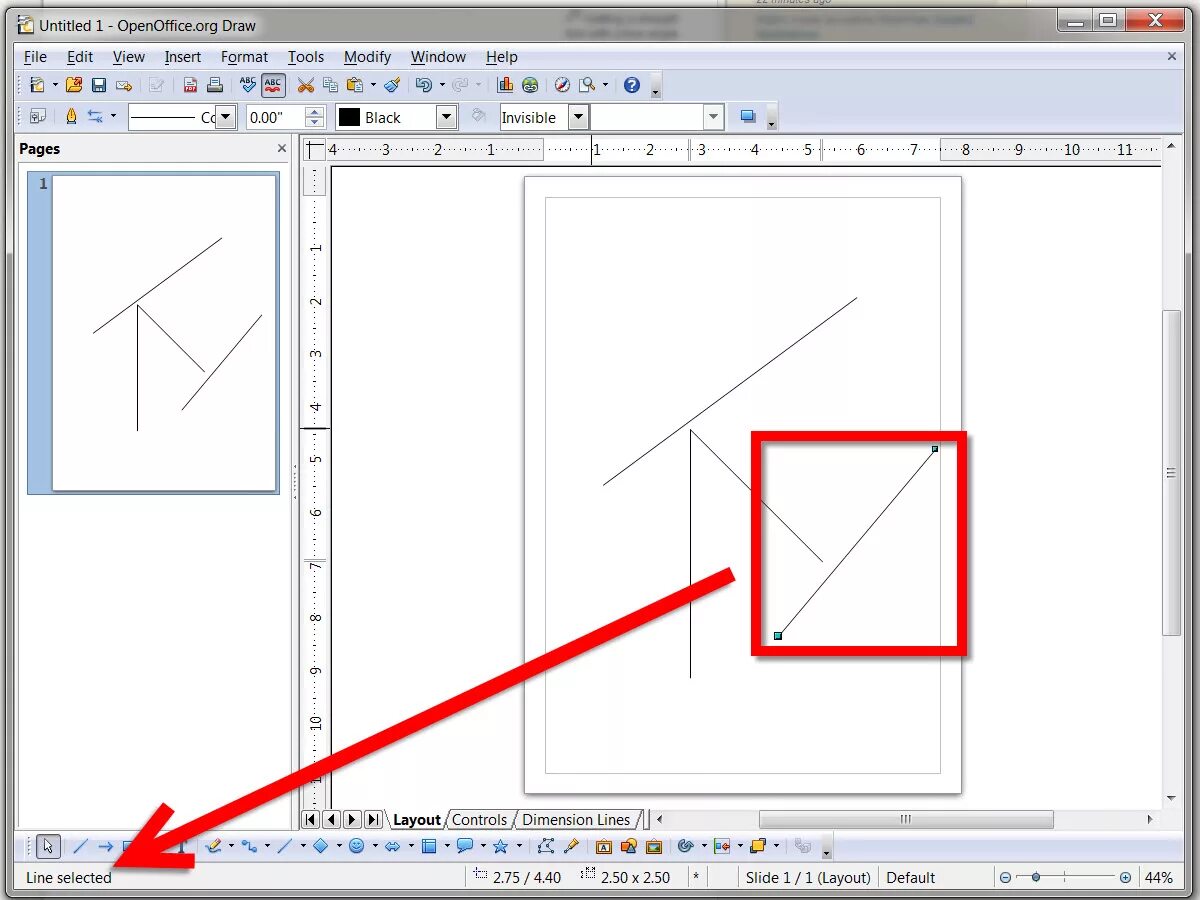The image size is (1200, 900).
Task: Open the Tools menu
Action: [306, 57]
